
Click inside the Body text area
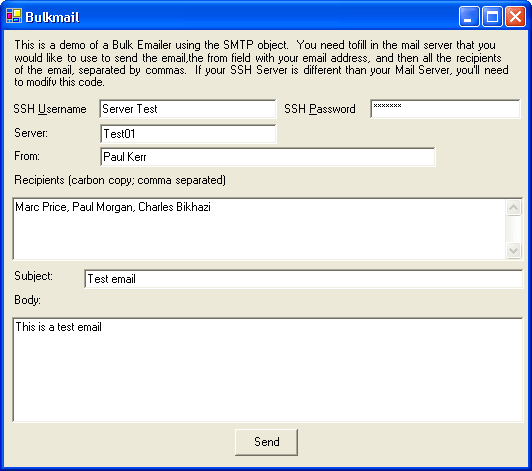268,370
